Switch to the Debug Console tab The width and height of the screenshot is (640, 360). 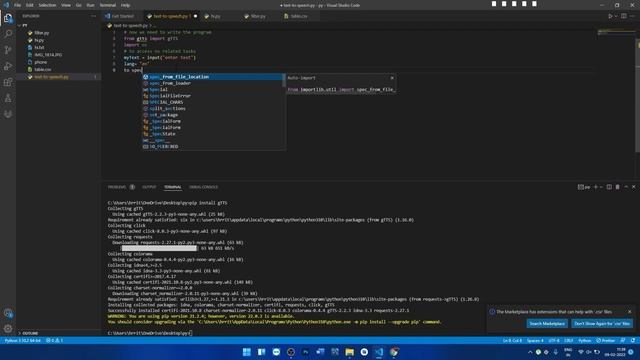pyautogui.click(x=203, y=187)
